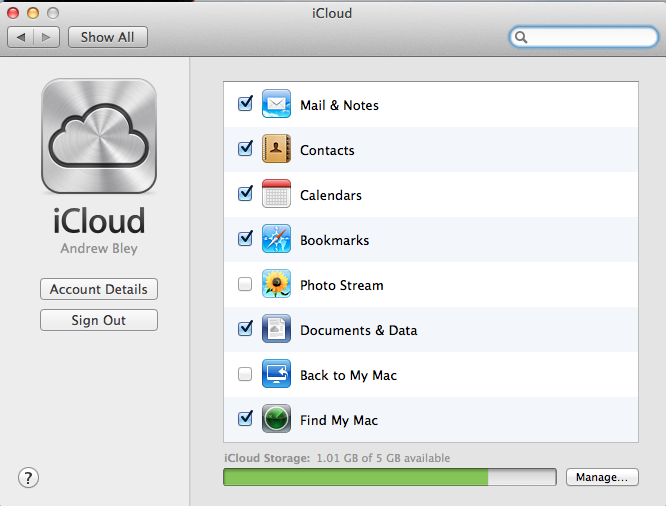Click the iCloud window title text

point(332,14)
